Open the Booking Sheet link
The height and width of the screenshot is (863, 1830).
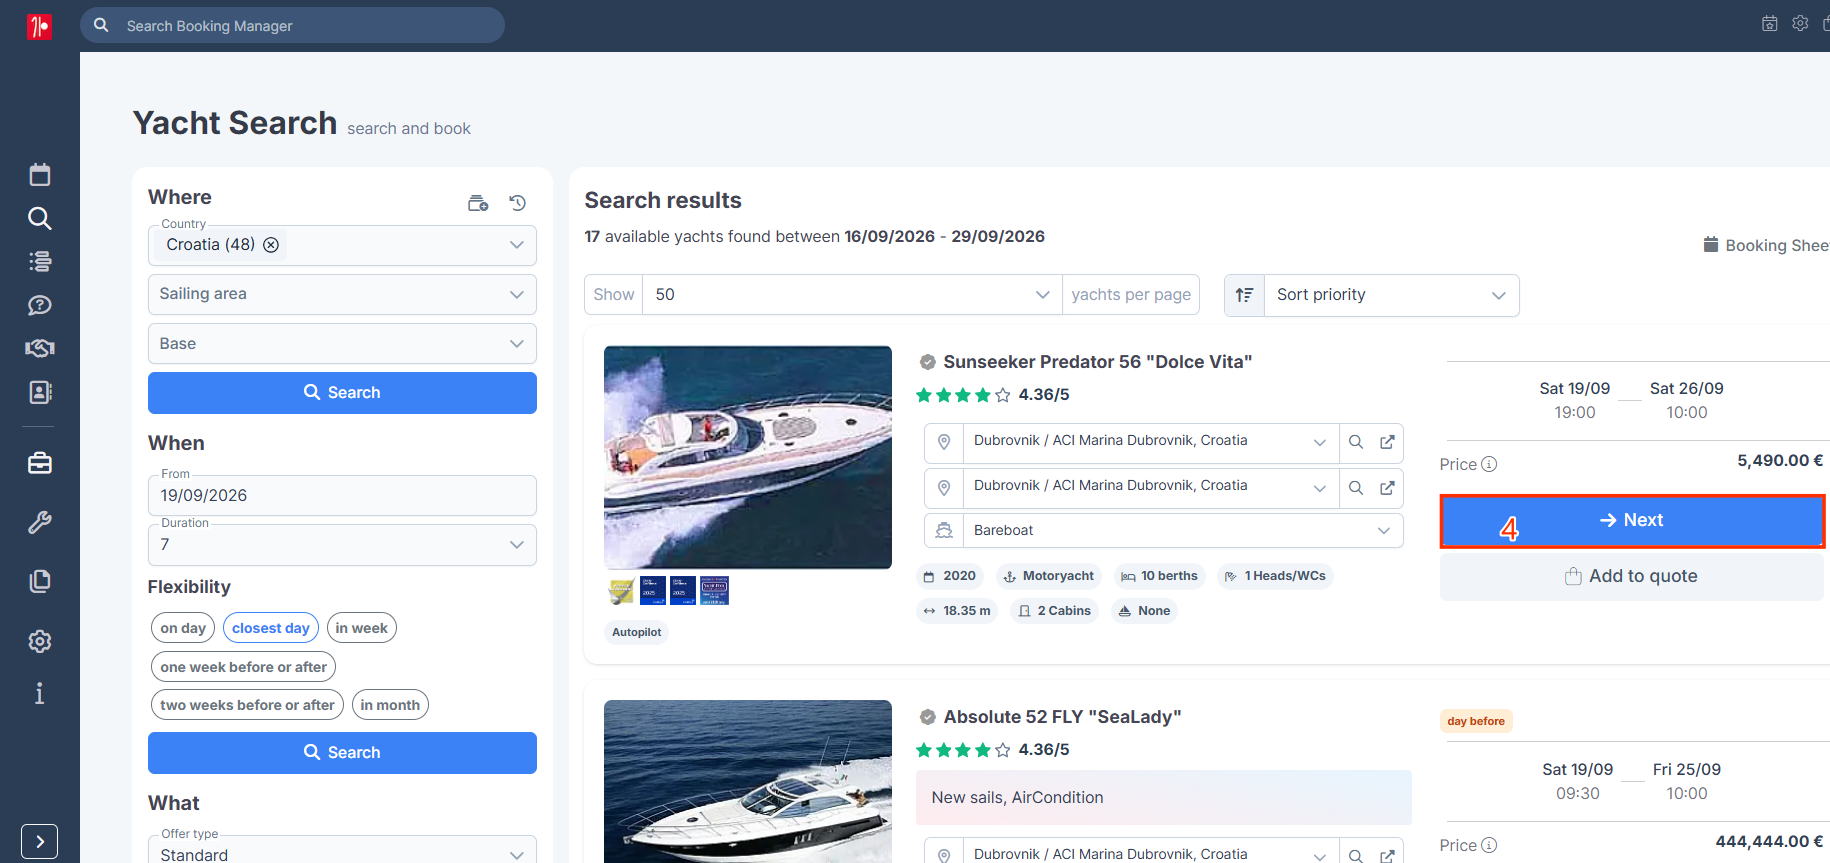click(x=1767, y=246)
